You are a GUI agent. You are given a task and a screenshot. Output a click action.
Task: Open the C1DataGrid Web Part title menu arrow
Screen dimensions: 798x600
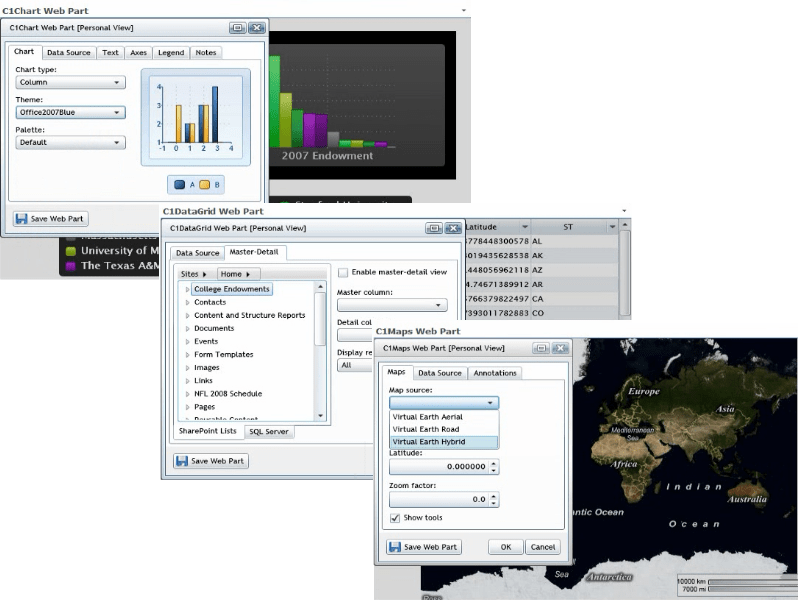624,211
